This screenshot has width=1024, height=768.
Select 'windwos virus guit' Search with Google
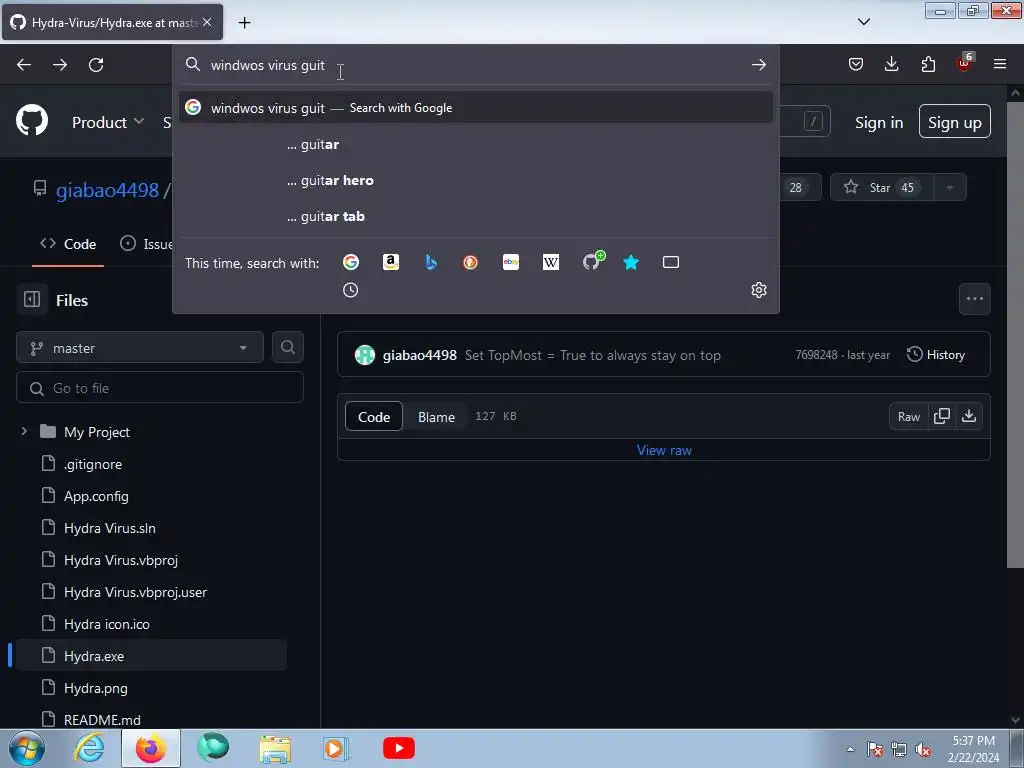[475, 108]
